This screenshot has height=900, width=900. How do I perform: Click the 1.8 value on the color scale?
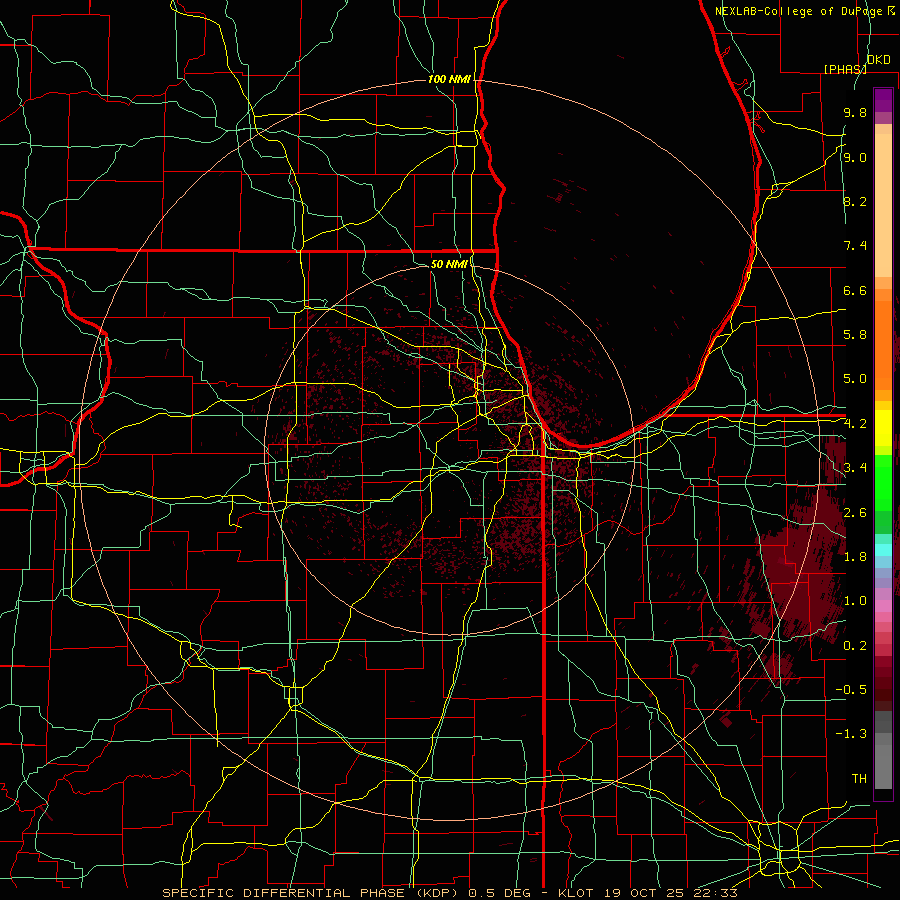(x=855, y=557)
